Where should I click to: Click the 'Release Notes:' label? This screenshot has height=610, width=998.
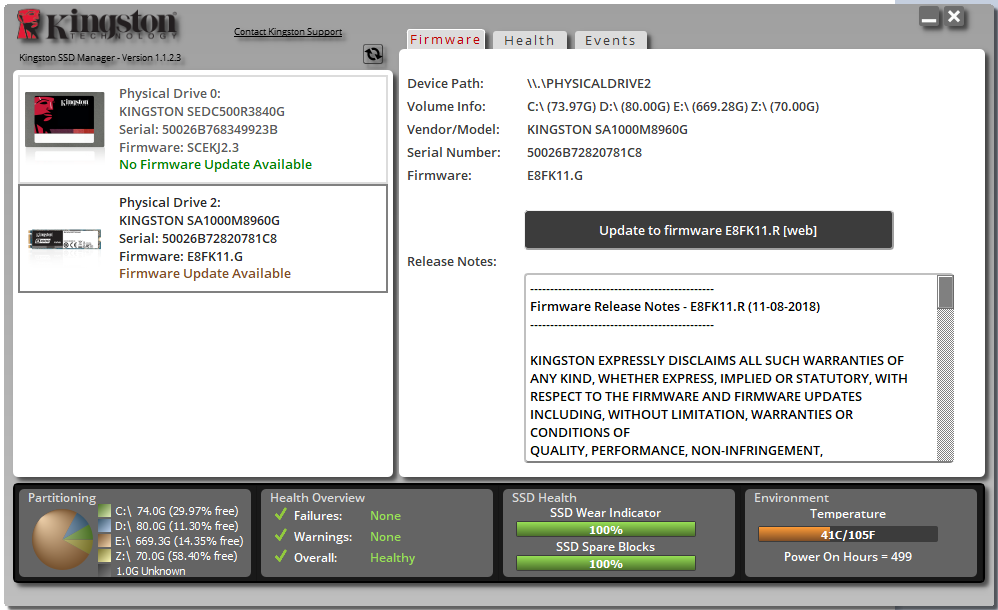click(x=452, y=261)
